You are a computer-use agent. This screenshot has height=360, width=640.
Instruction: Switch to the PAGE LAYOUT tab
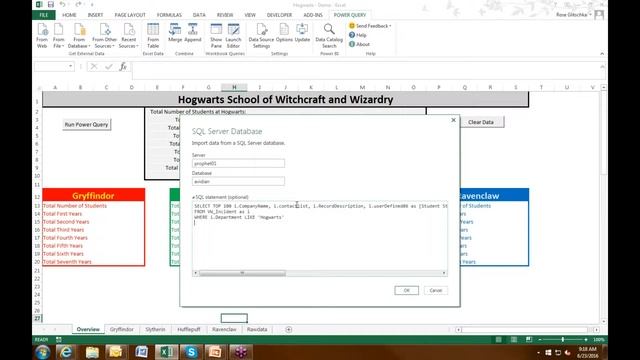pyautogui.click(x=130, y=15)
